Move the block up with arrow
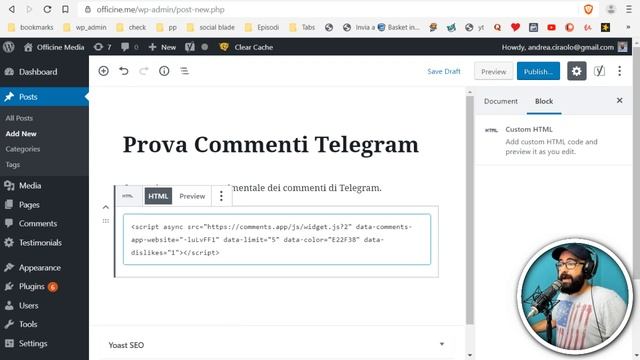 tap(106, 207)
